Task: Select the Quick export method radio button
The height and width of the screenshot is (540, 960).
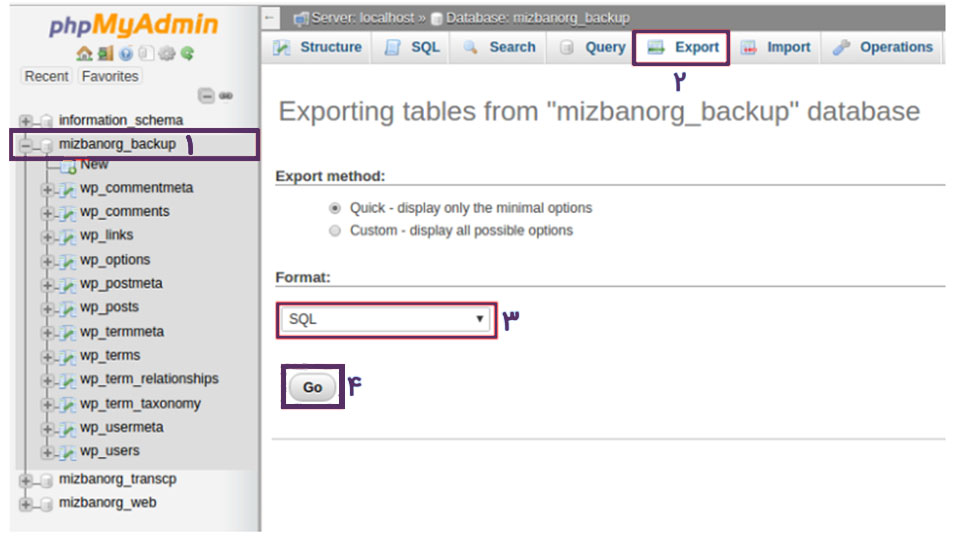Action: click(x=335, y=208)
